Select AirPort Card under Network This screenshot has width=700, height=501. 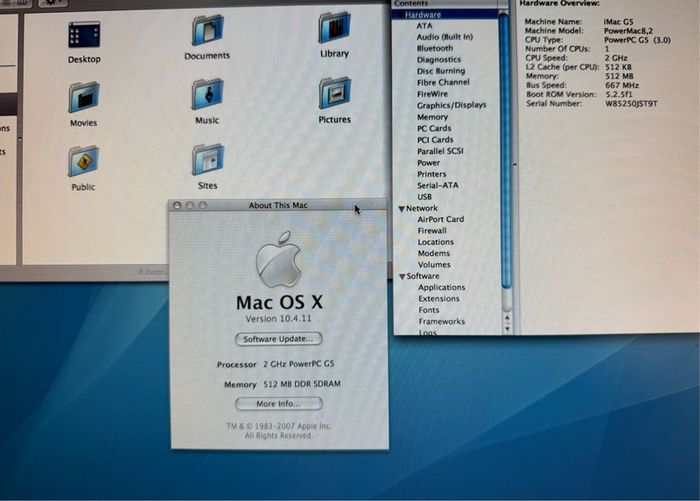pyautogui.click(x=441, y=219)
